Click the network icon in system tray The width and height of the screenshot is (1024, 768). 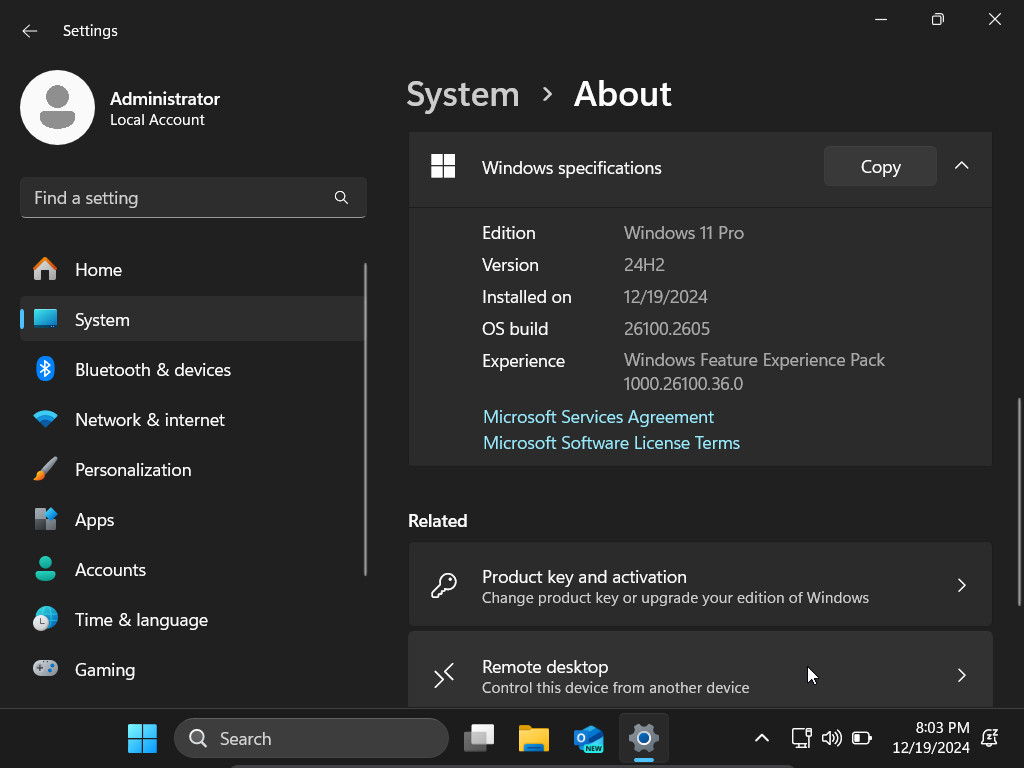(801, 738)
